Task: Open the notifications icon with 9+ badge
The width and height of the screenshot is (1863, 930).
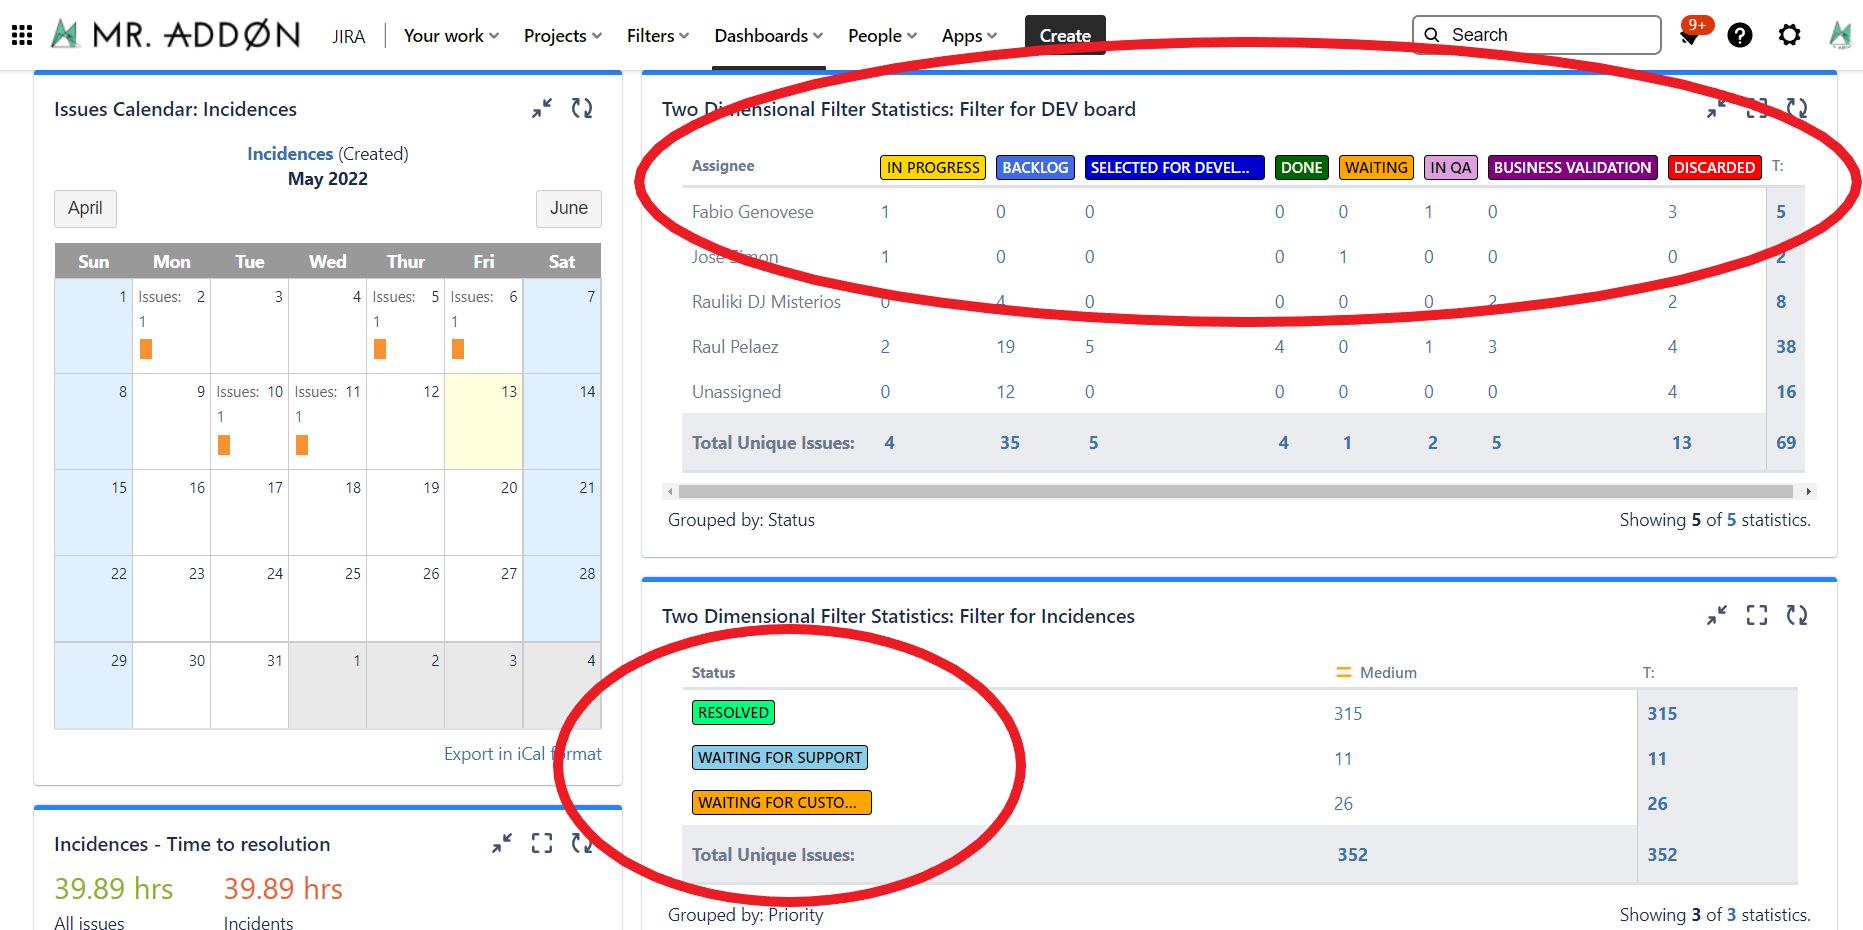Action: pos(1690,36)
